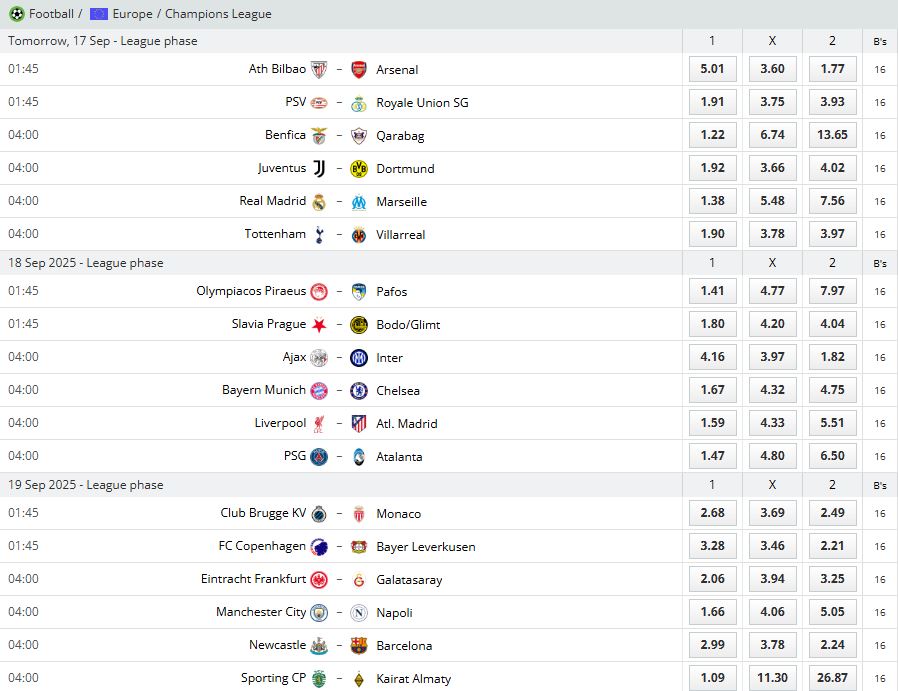Click the Europe flag icon in breadcrumb
898x691 pixels.
point(98,14)
